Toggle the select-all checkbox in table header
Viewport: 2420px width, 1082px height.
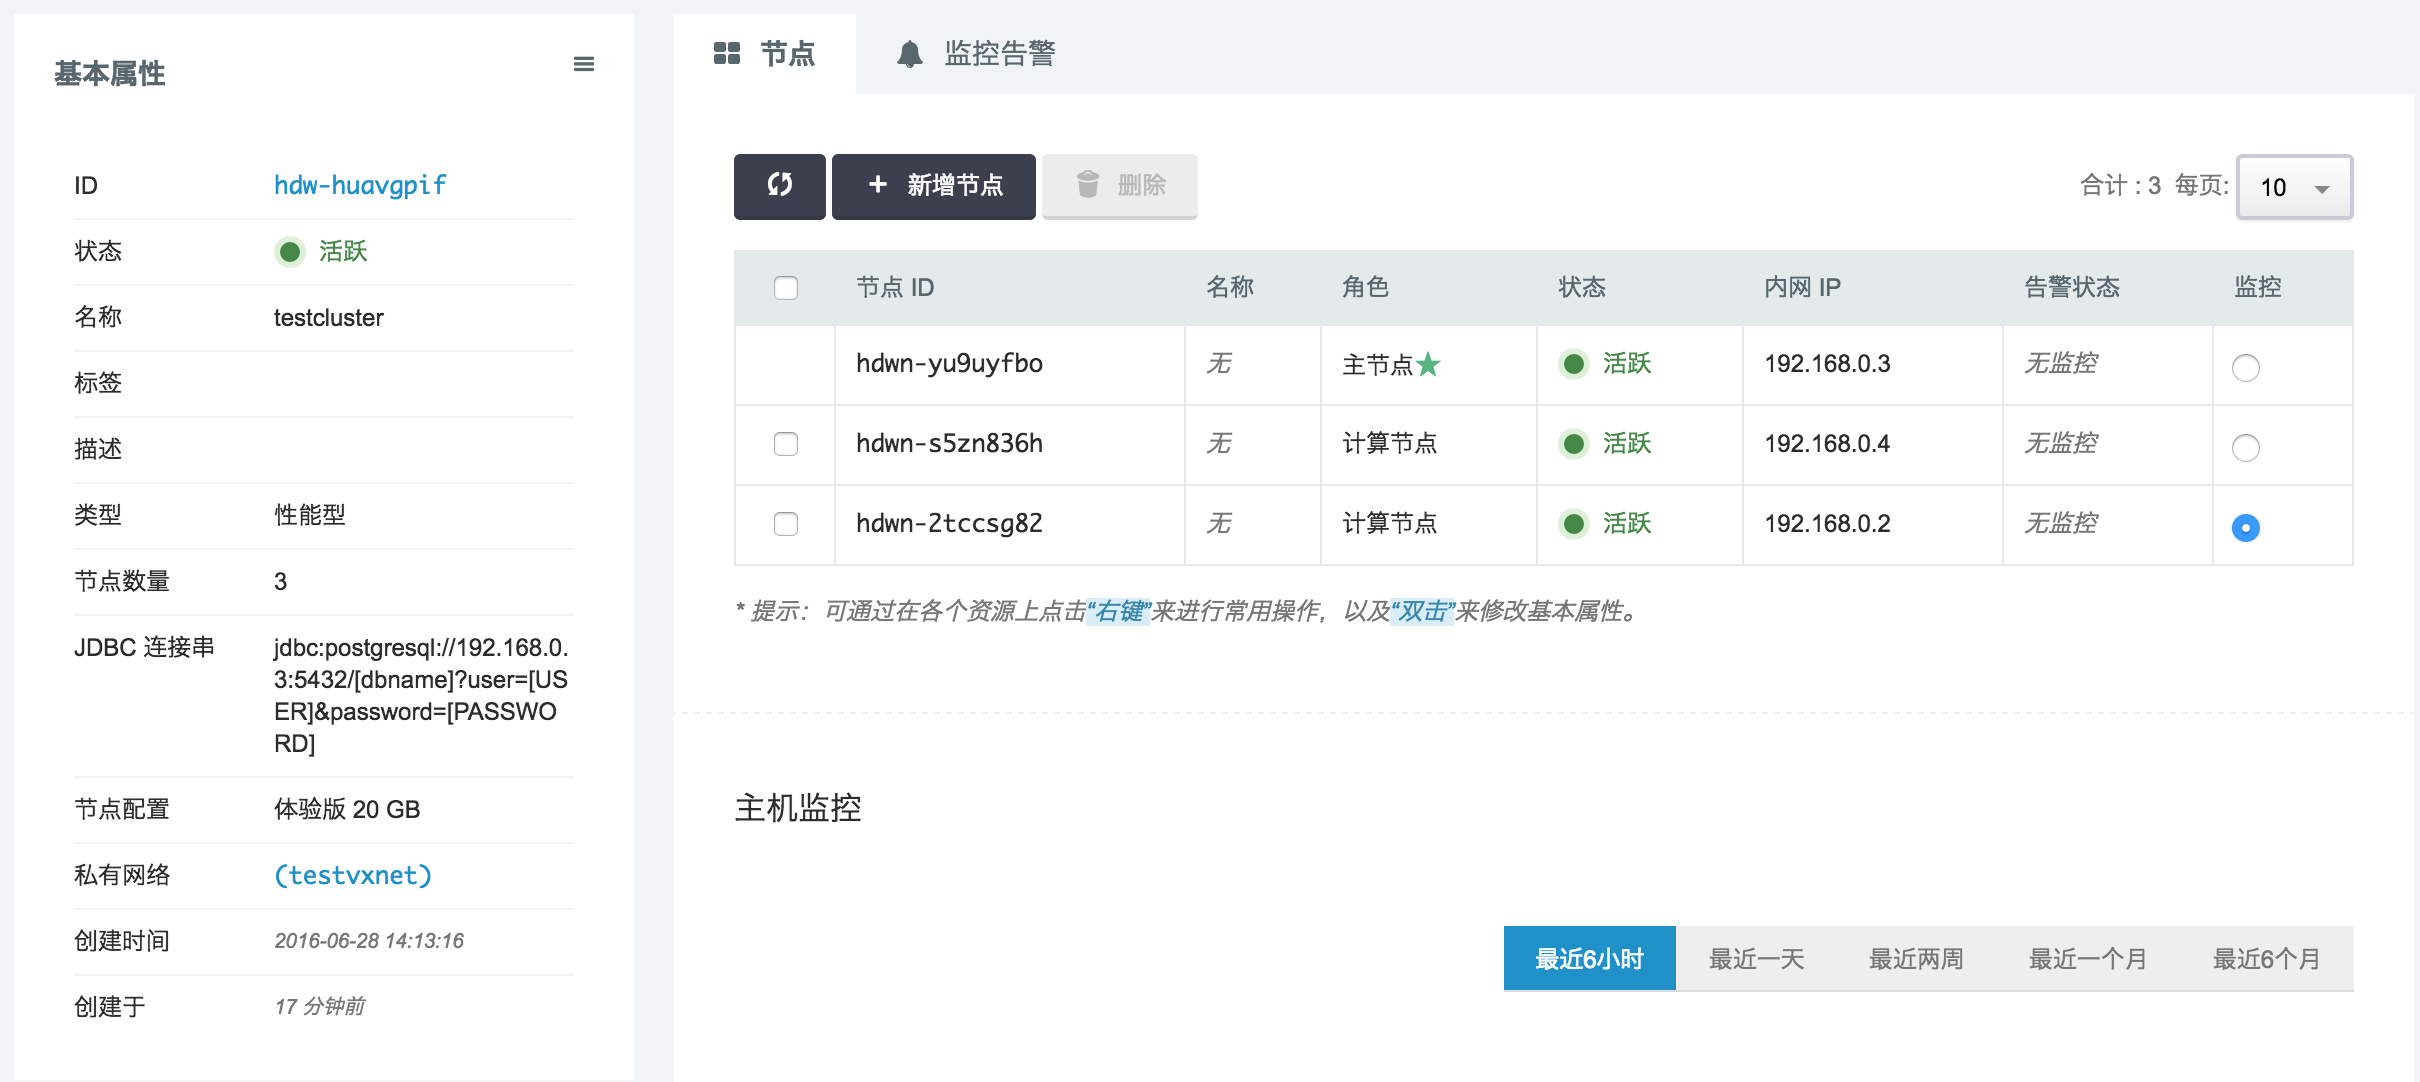(786, 288)
